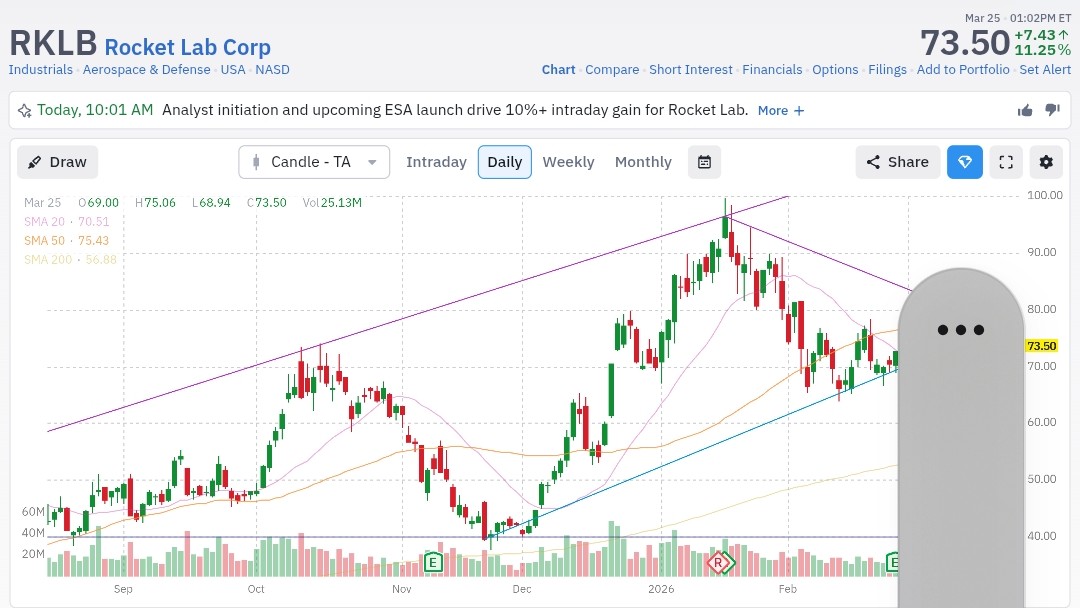Open the Short Interest page
This screenshot has width=1080, height=608.
click(x=691, y=70)
